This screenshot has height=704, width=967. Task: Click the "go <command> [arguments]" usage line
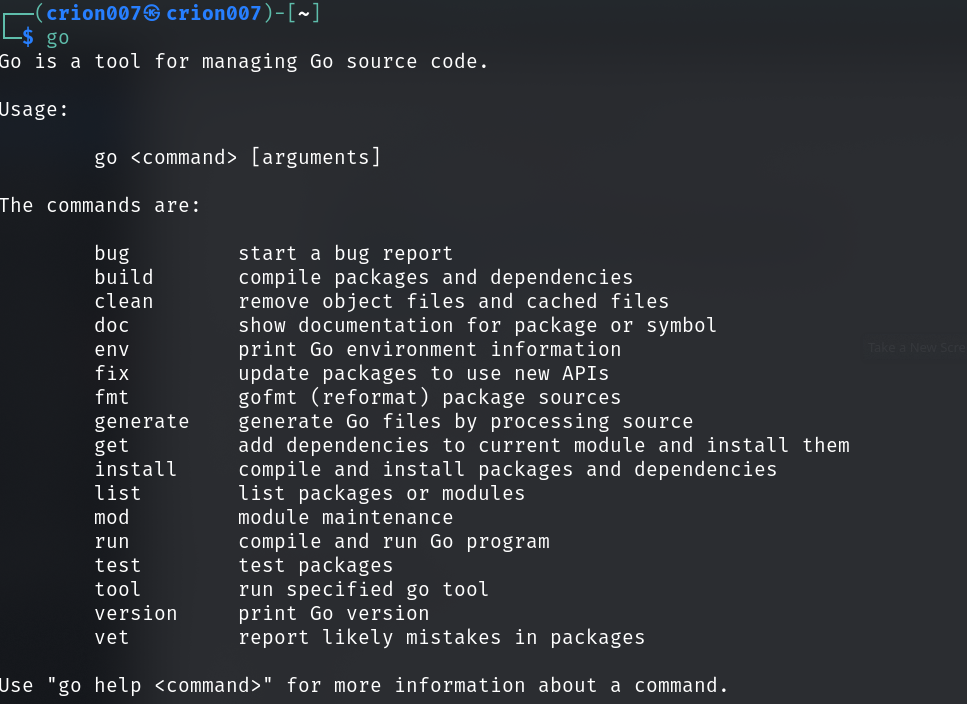238,157
